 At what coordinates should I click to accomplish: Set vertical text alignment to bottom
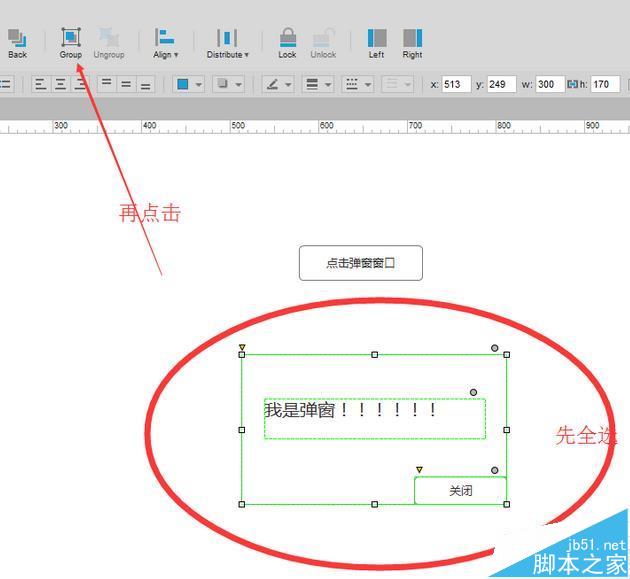click(146, 85)
